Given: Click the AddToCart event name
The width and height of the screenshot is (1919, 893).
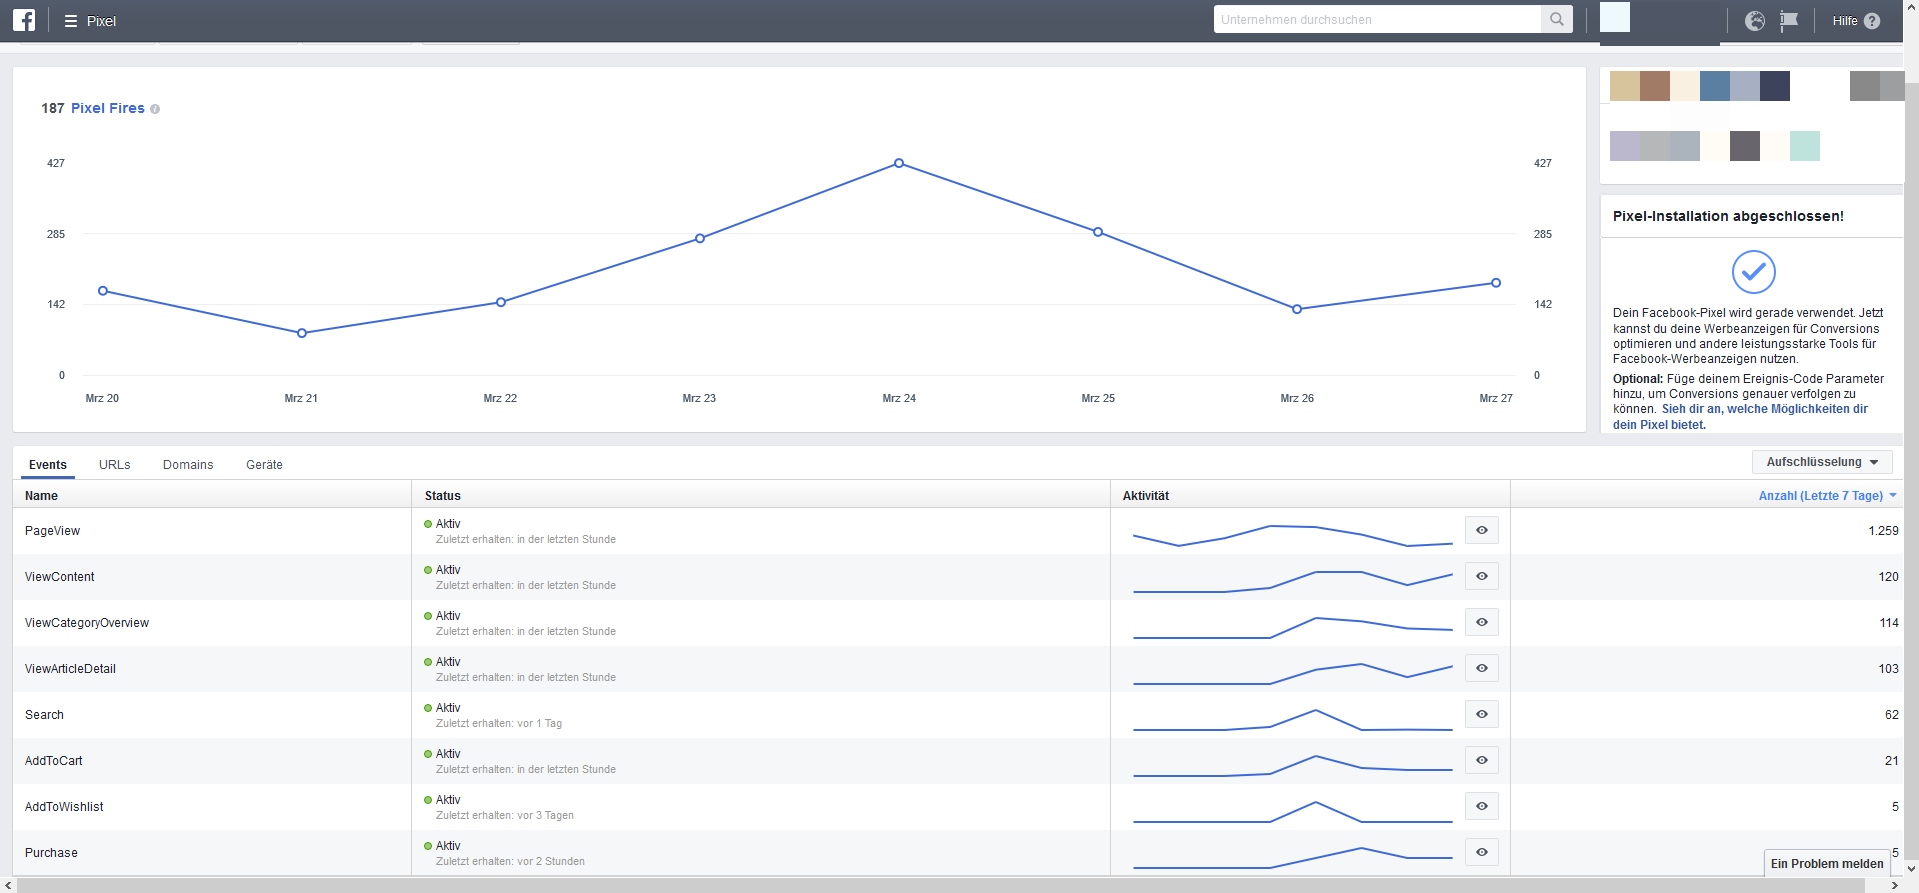Looking at the screenshot, I should 53,761.
